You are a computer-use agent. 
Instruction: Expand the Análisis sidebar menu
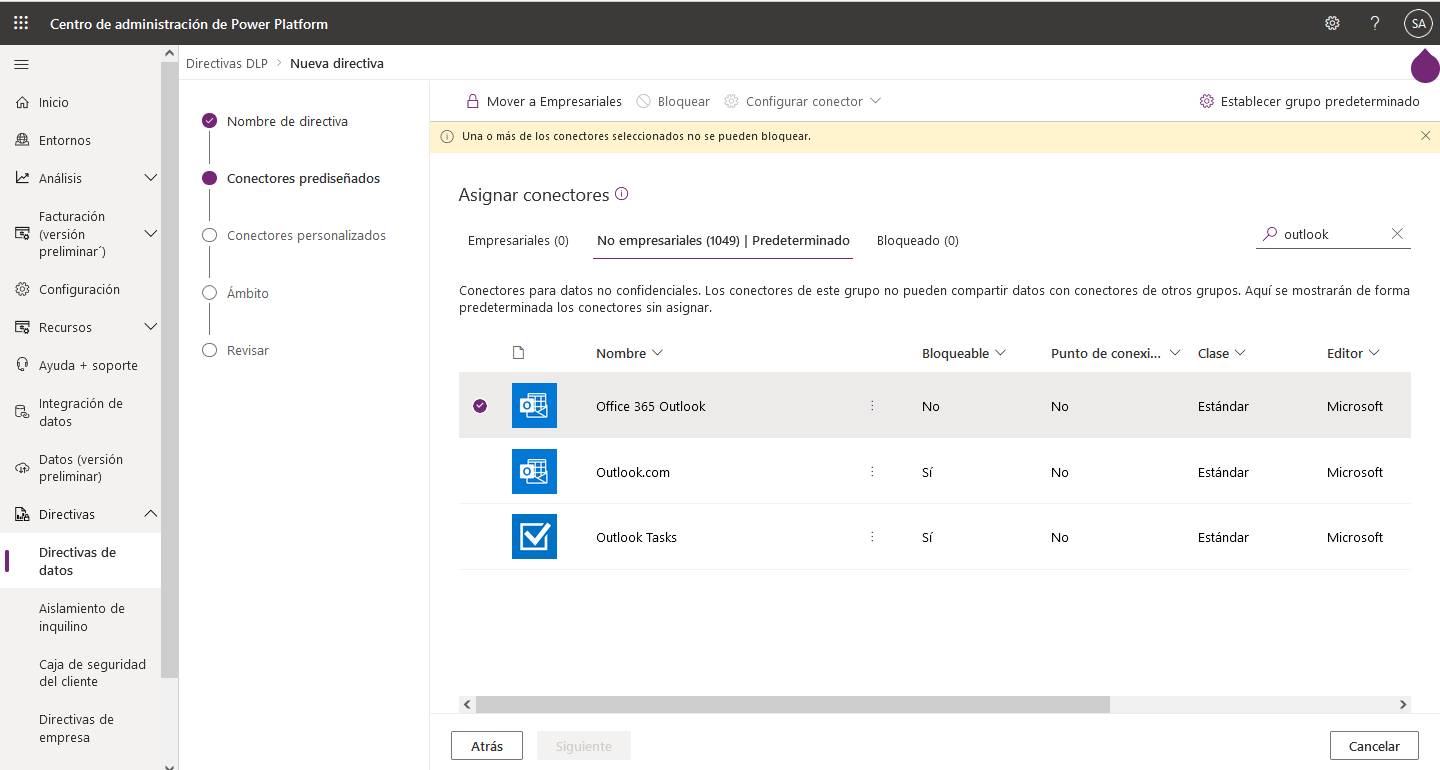point(151,177)
